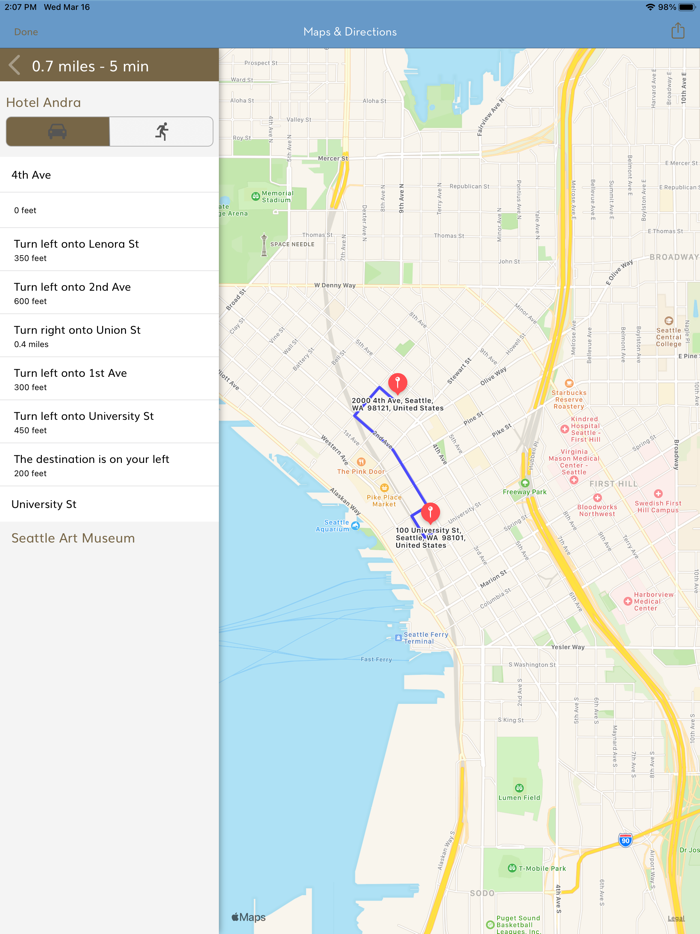Tap Done to close directions
The width and height of the screenshot is (700, 934).
coord(26,32)
